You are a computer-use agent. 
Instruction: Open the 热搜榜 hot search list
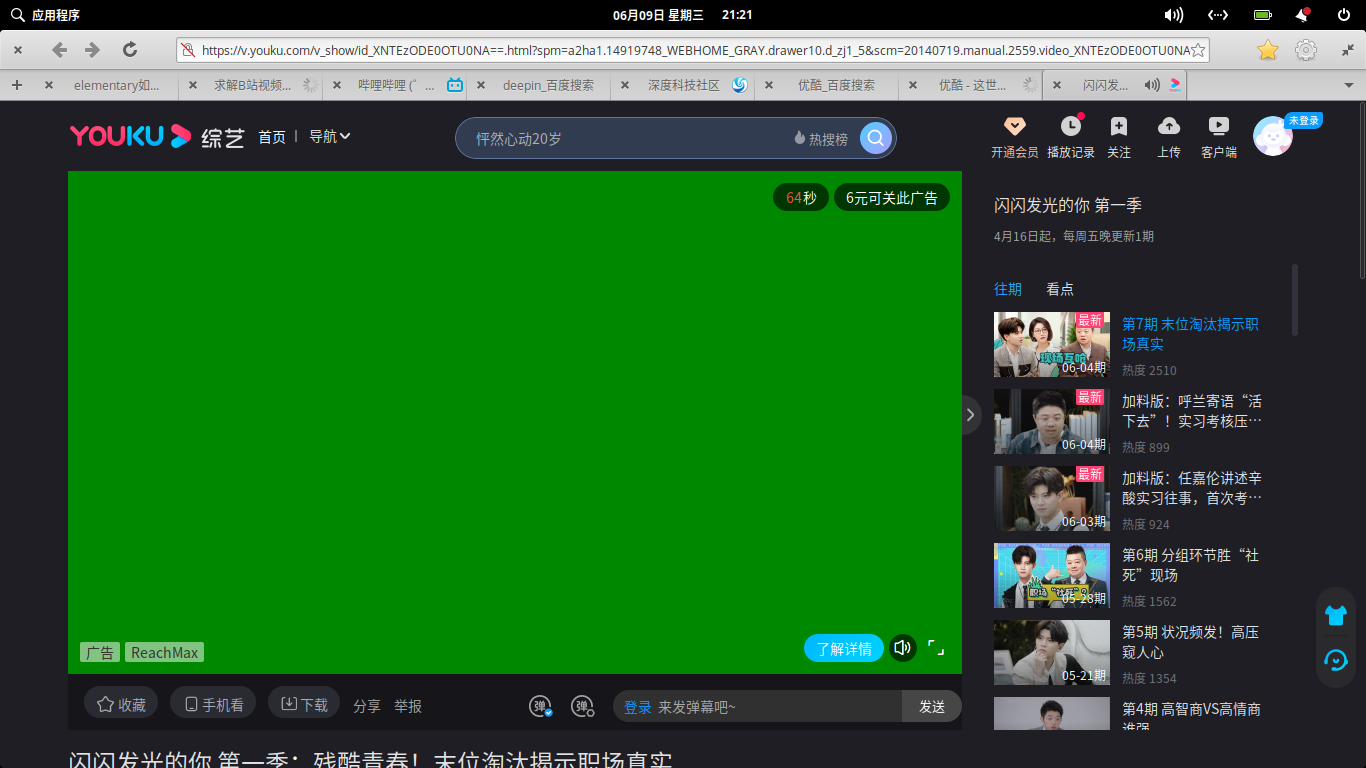821,139
